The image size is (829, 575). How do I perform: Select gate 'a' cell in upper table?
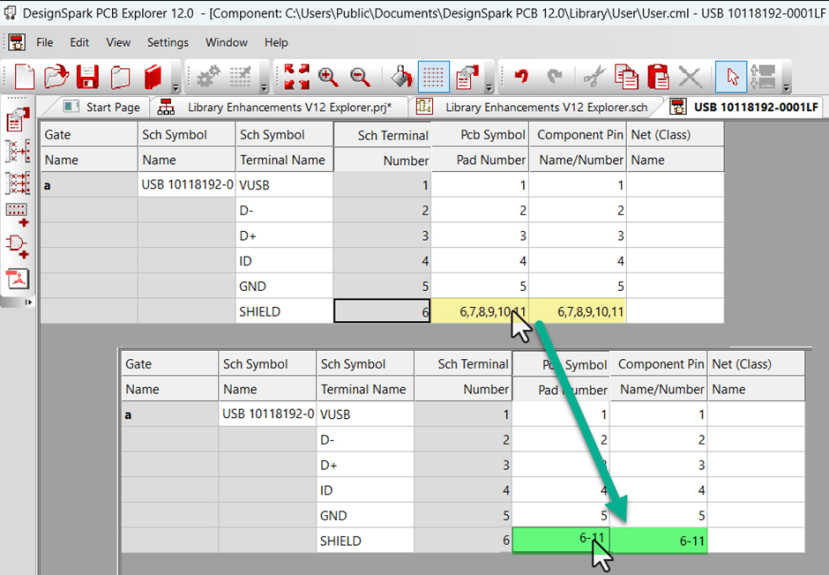click(x=89, y=185)
